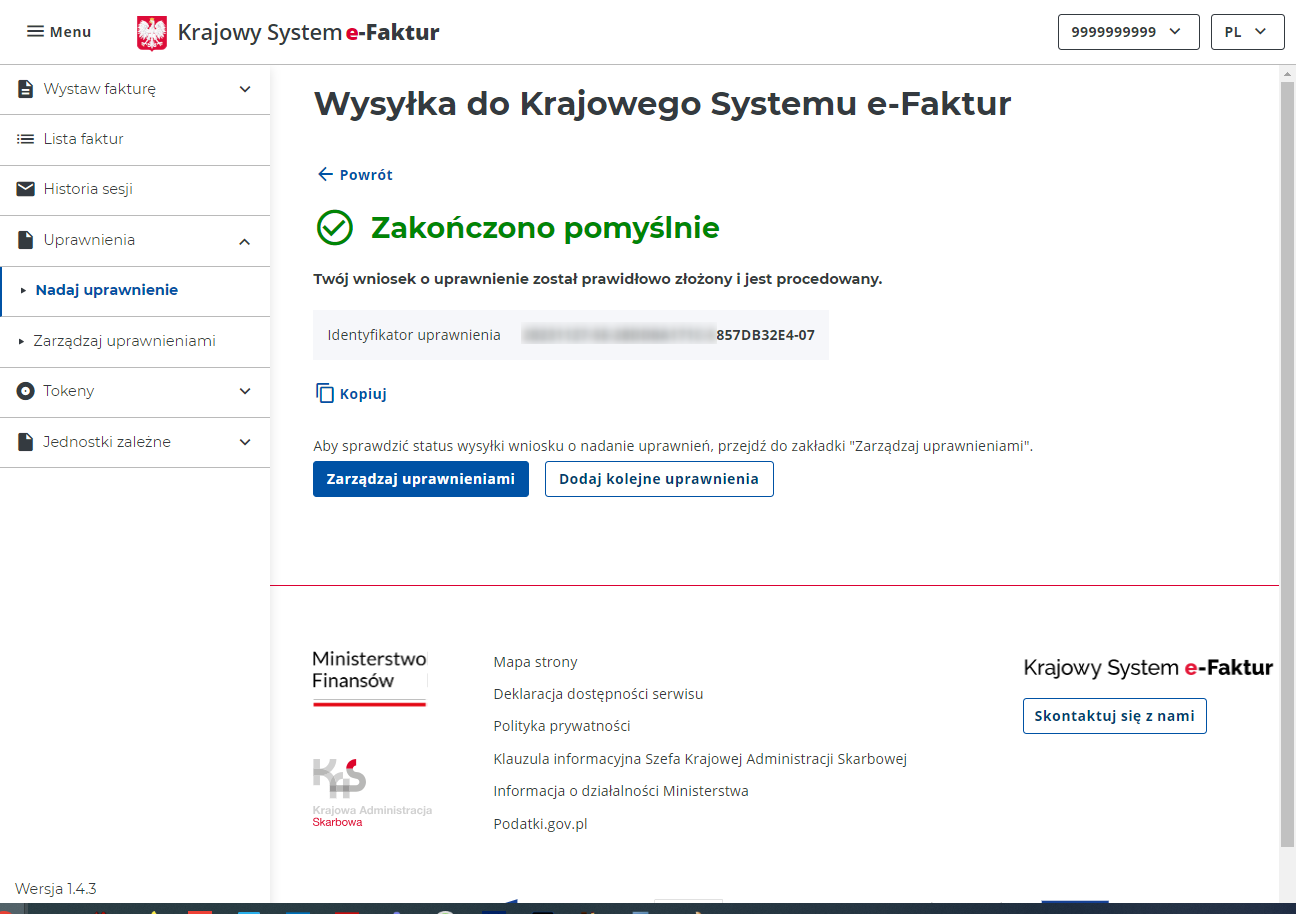Open Zarządzaj uprawnieniami in the sidebar
The height and width of the screenshot is (914, 1296).
(x=135, y=341)
